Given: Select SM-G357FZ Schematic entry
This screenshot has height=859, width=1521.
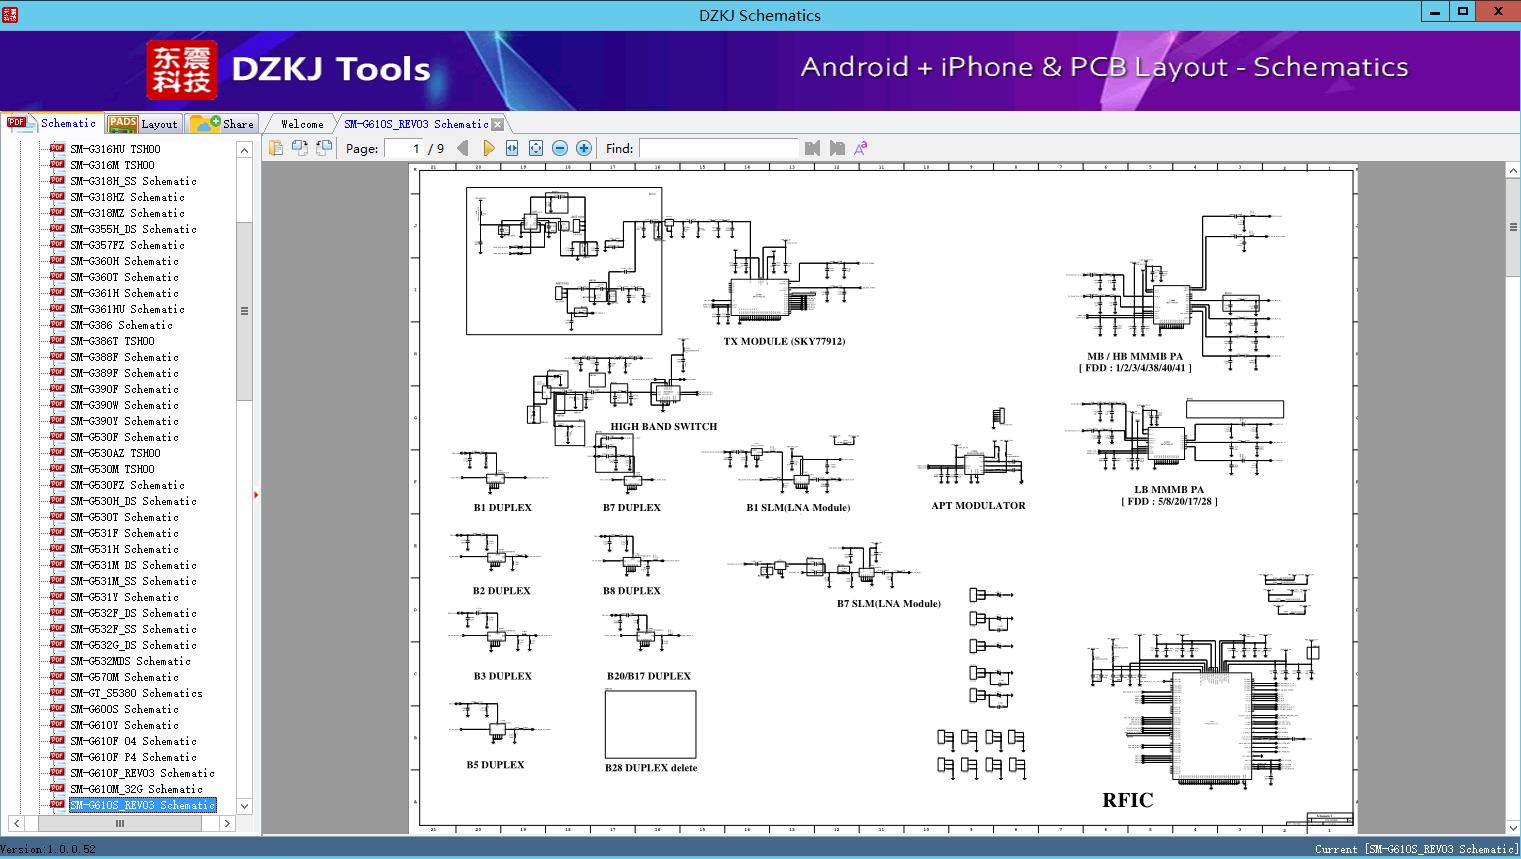Looking at the screenshot, I should [x=127, y=245].
